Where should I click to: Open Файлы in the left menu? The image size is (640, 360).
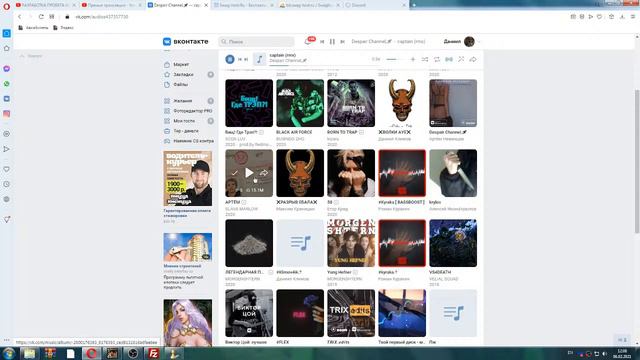180,84
